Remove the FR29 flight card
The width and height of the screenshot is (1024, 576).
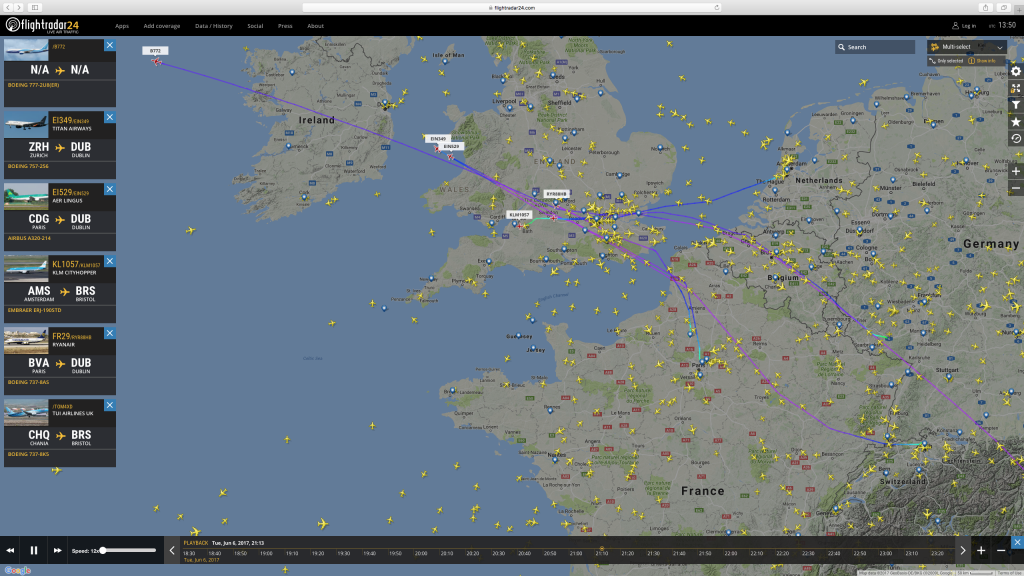click(110, 333)
